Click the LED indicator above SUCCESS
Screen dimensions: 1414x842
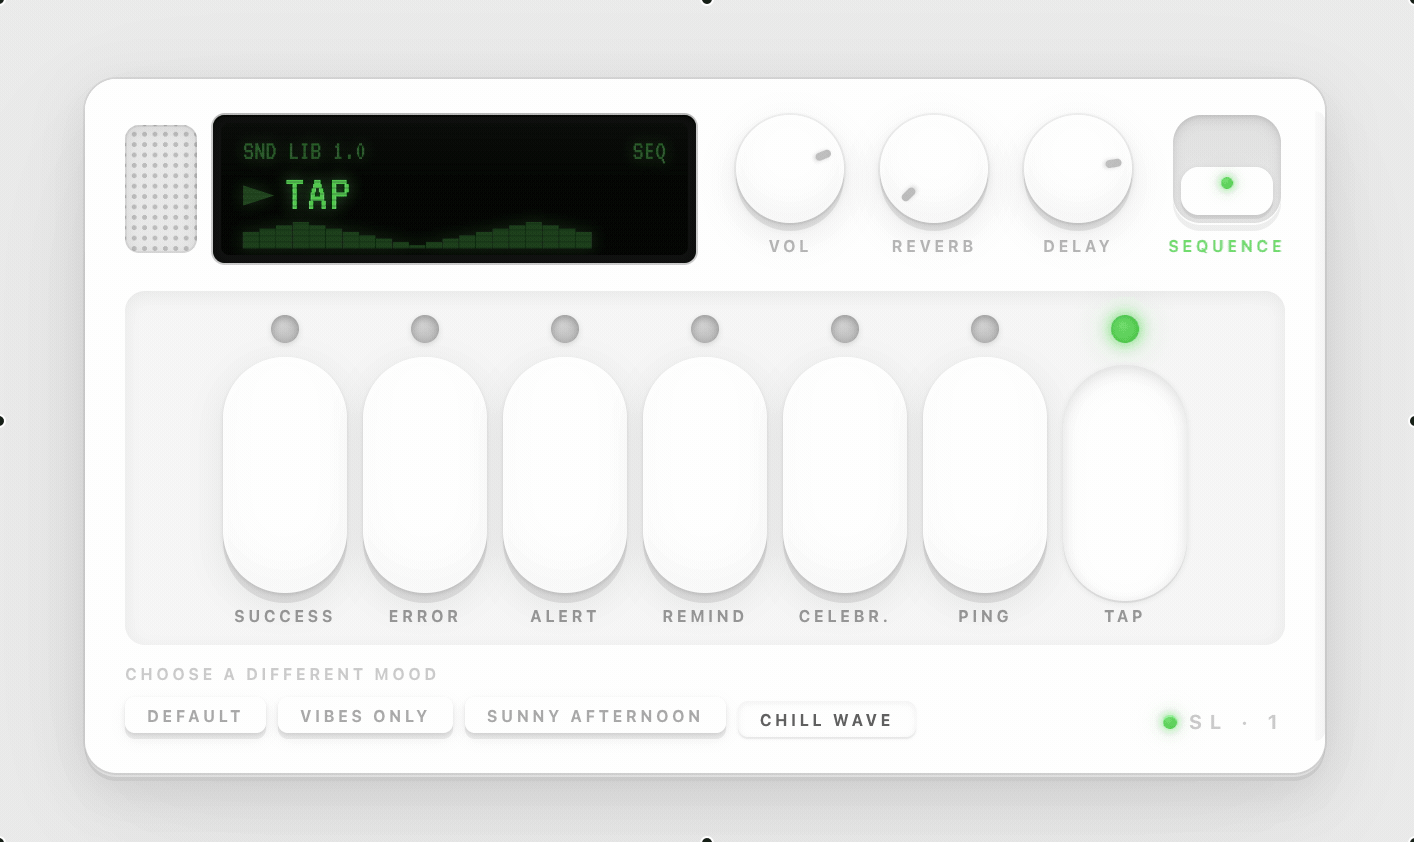(285, 329)
